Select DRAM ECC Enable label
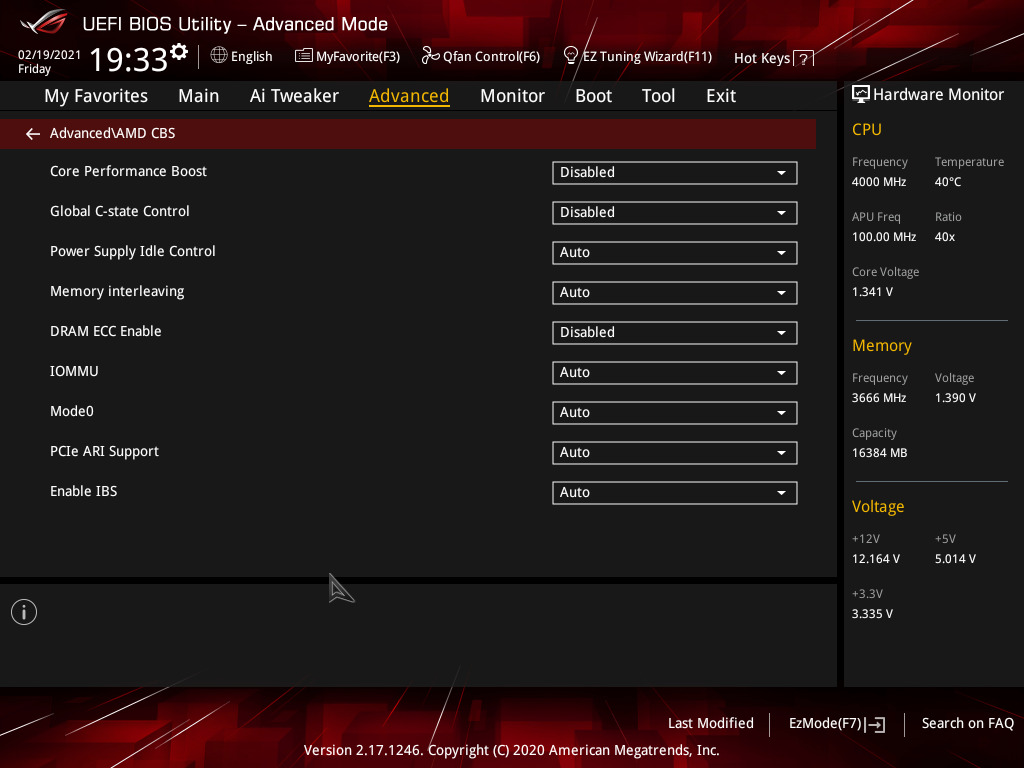The height and width of the screenshot is (768, 1024). (106, 331)
